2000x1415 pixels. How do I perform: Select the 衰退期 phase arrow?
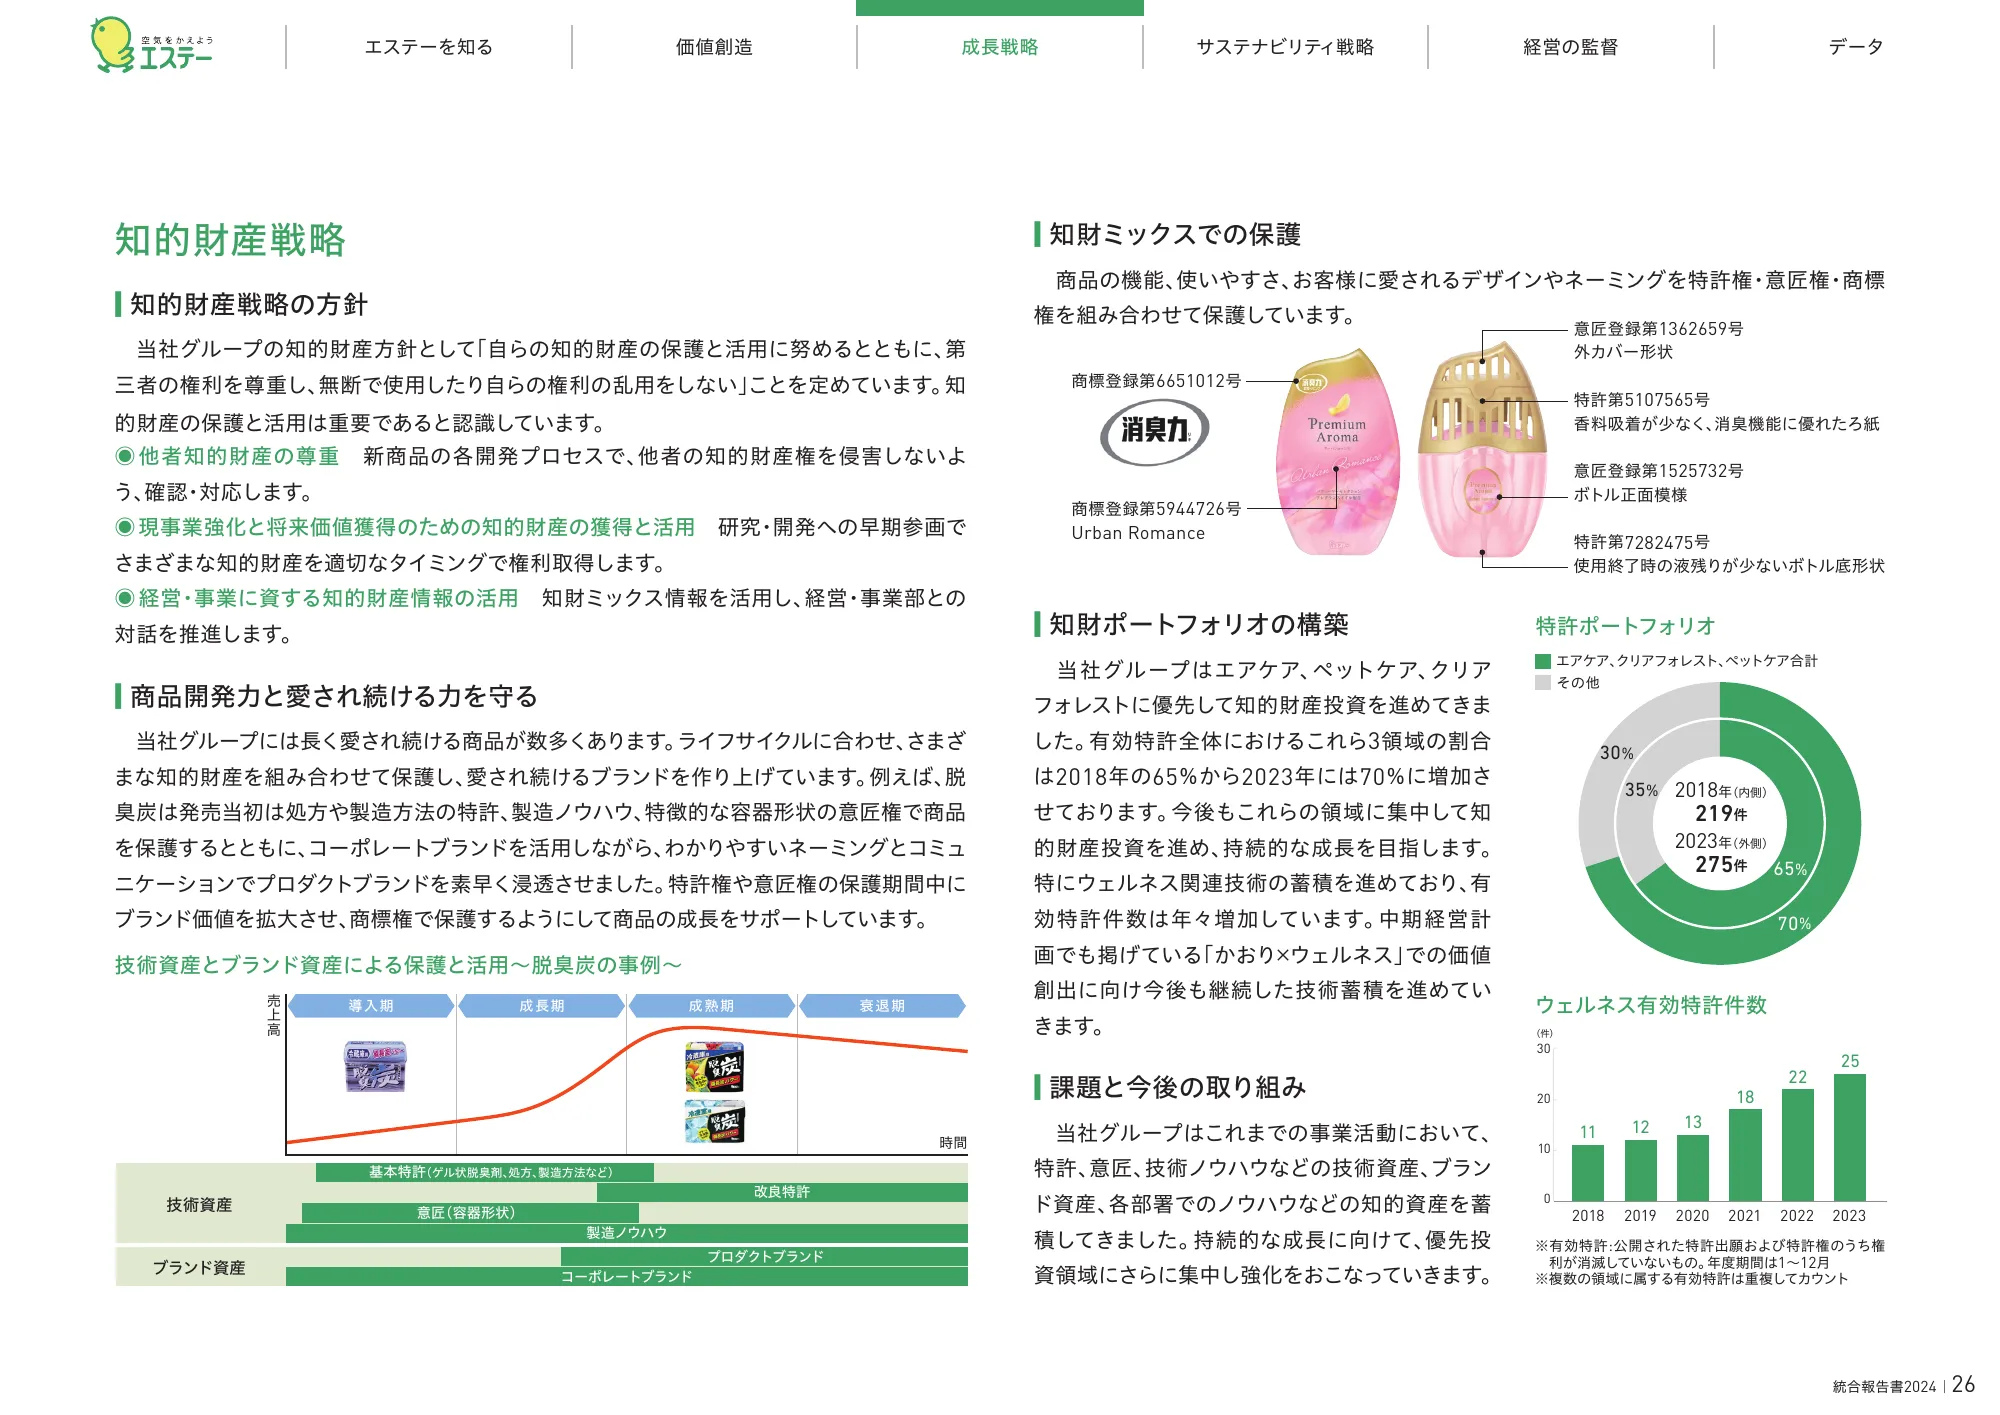(882, 1006)
